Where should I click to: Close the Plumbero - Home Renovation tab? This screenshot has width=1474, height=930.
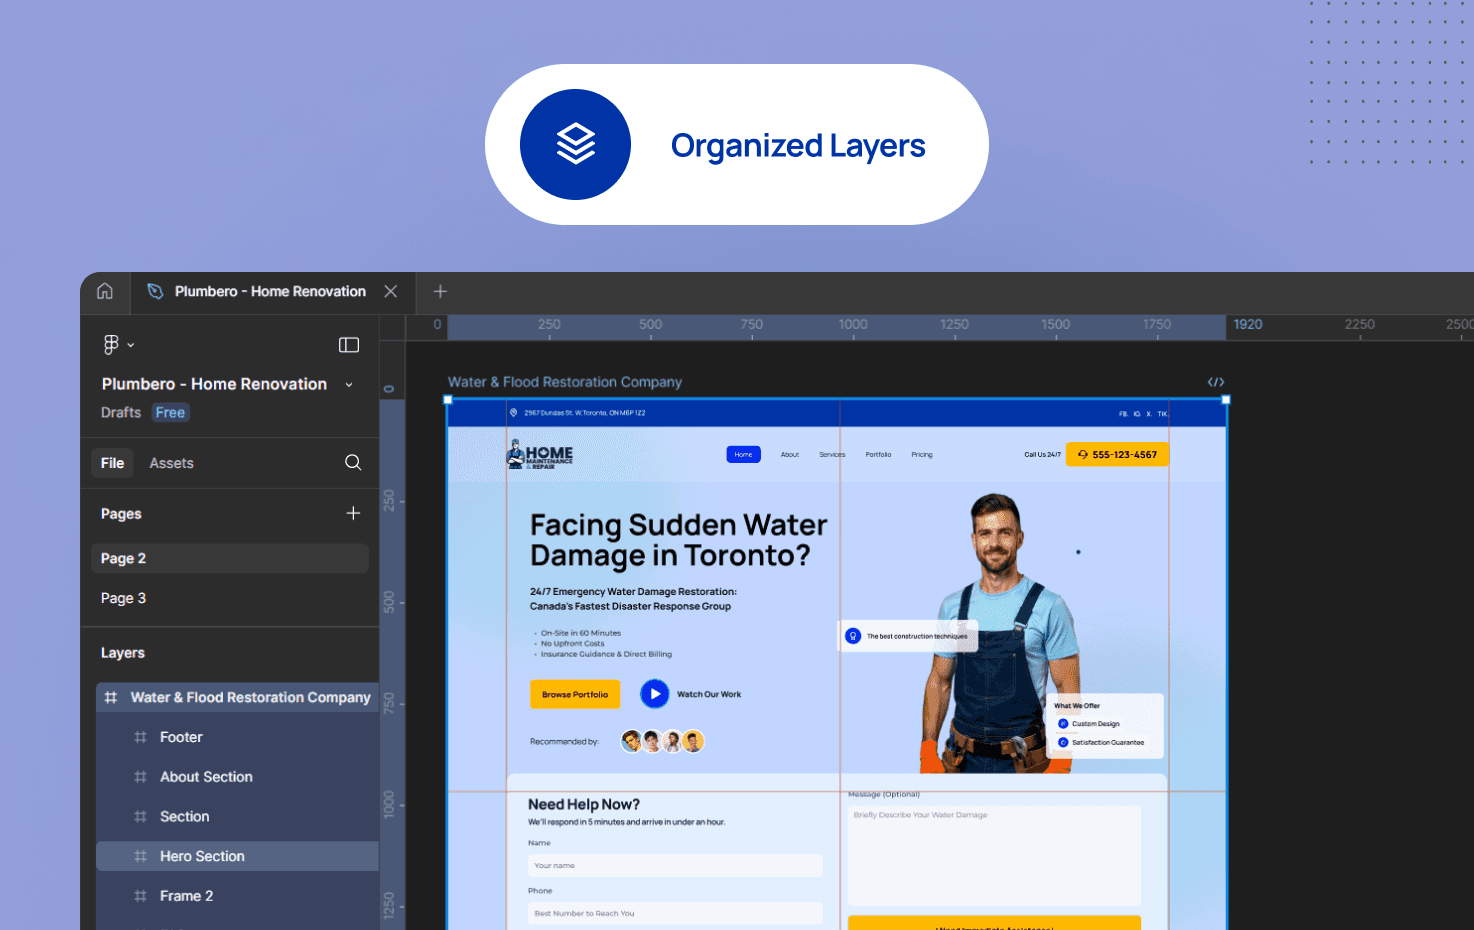point(391,291)
